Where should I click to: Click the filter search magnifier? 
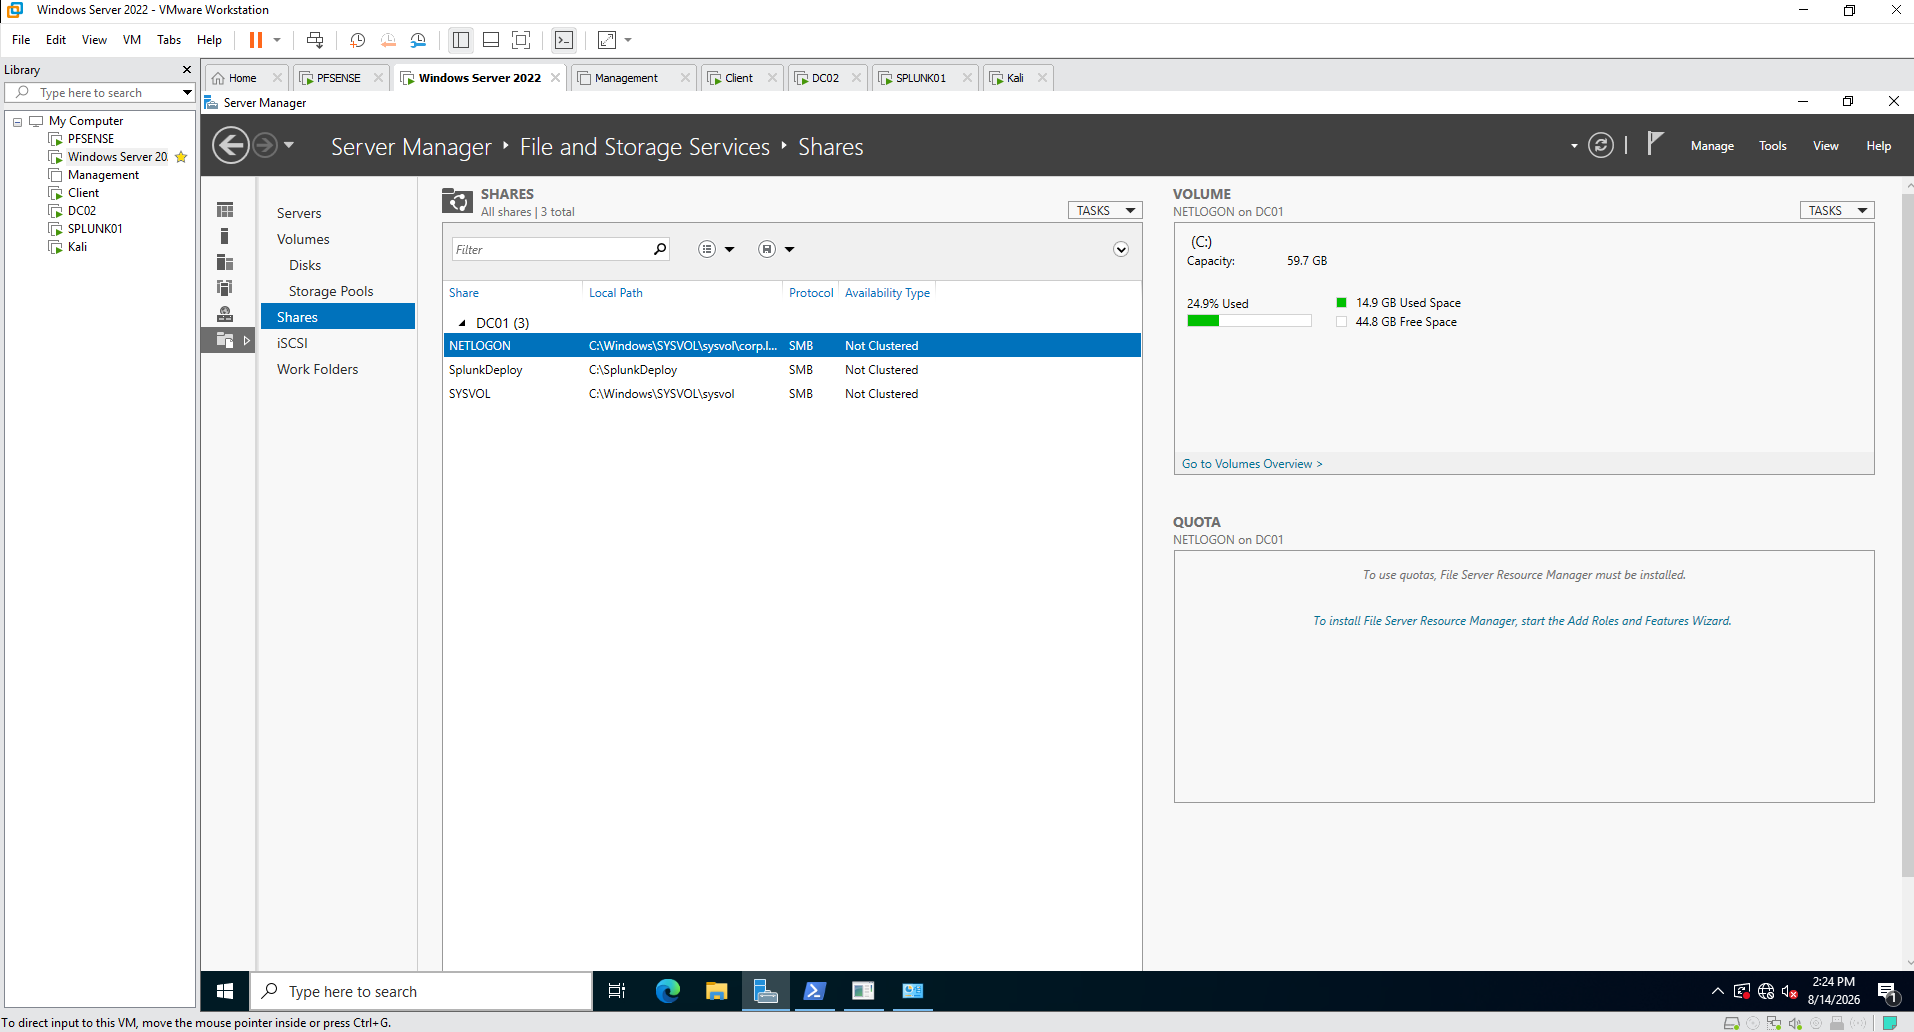[x=660, y=249]
